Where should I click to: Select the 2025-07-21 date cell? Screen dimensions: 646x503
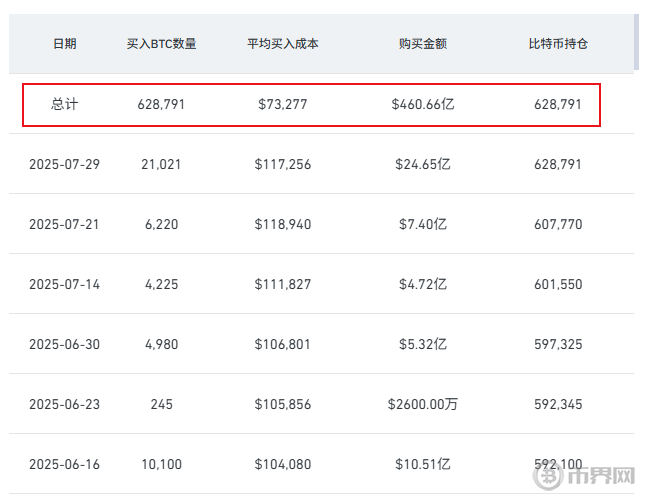[x=64, y=224]
